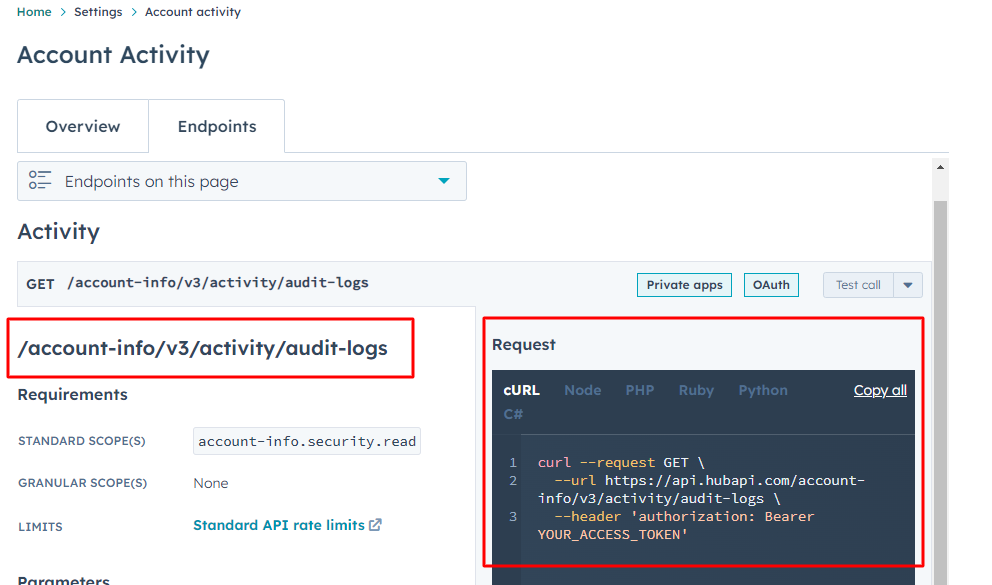View the PHP request example
The image size is (992, 585).
click(x=639, y=390)
